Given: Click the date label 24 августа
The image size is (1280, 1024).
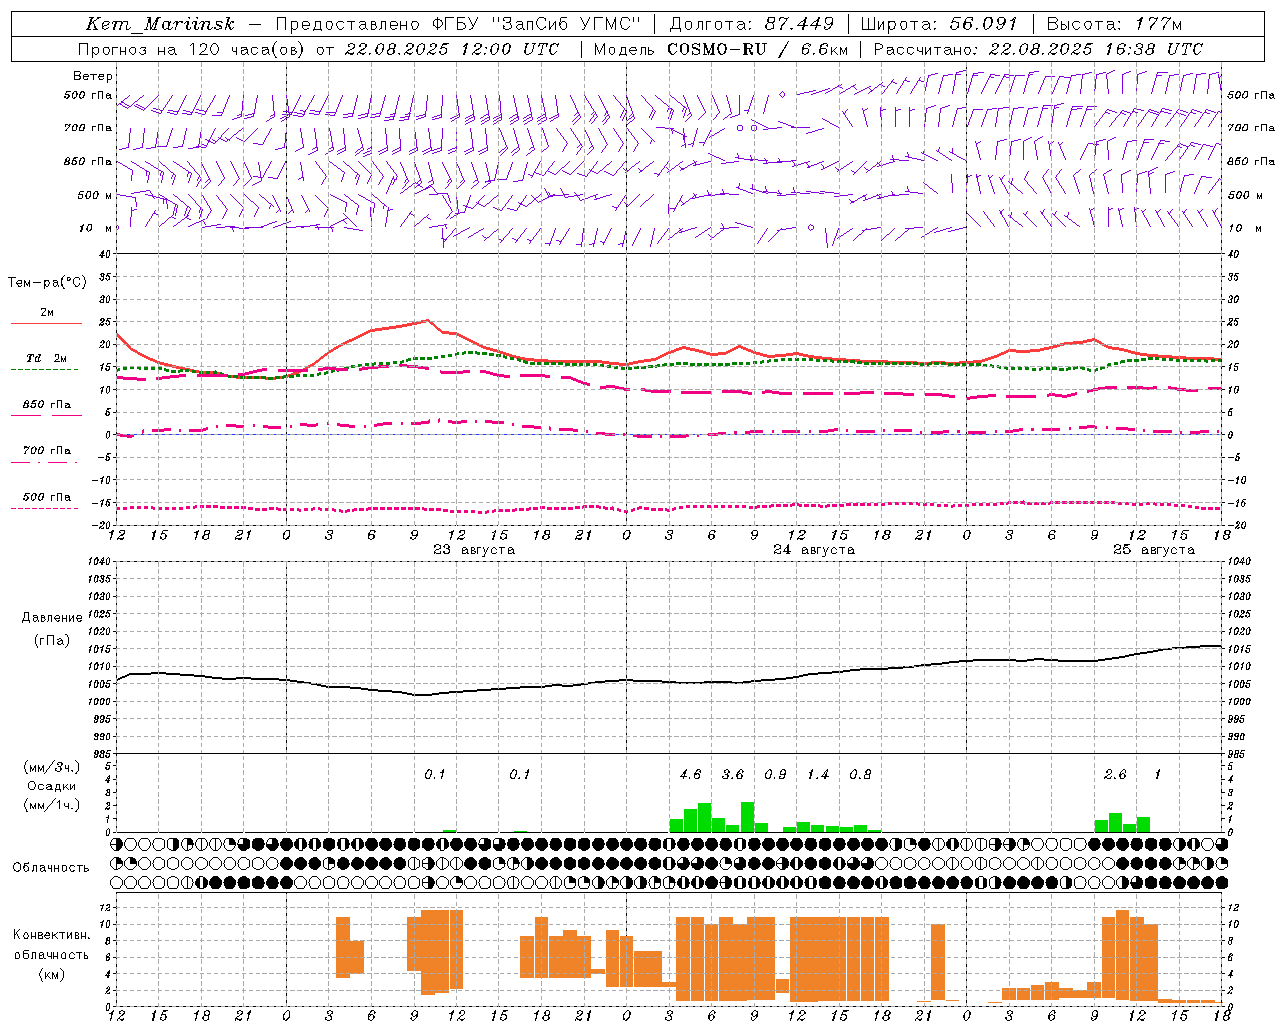Looking at the screenshot, I should coord(814,550).
